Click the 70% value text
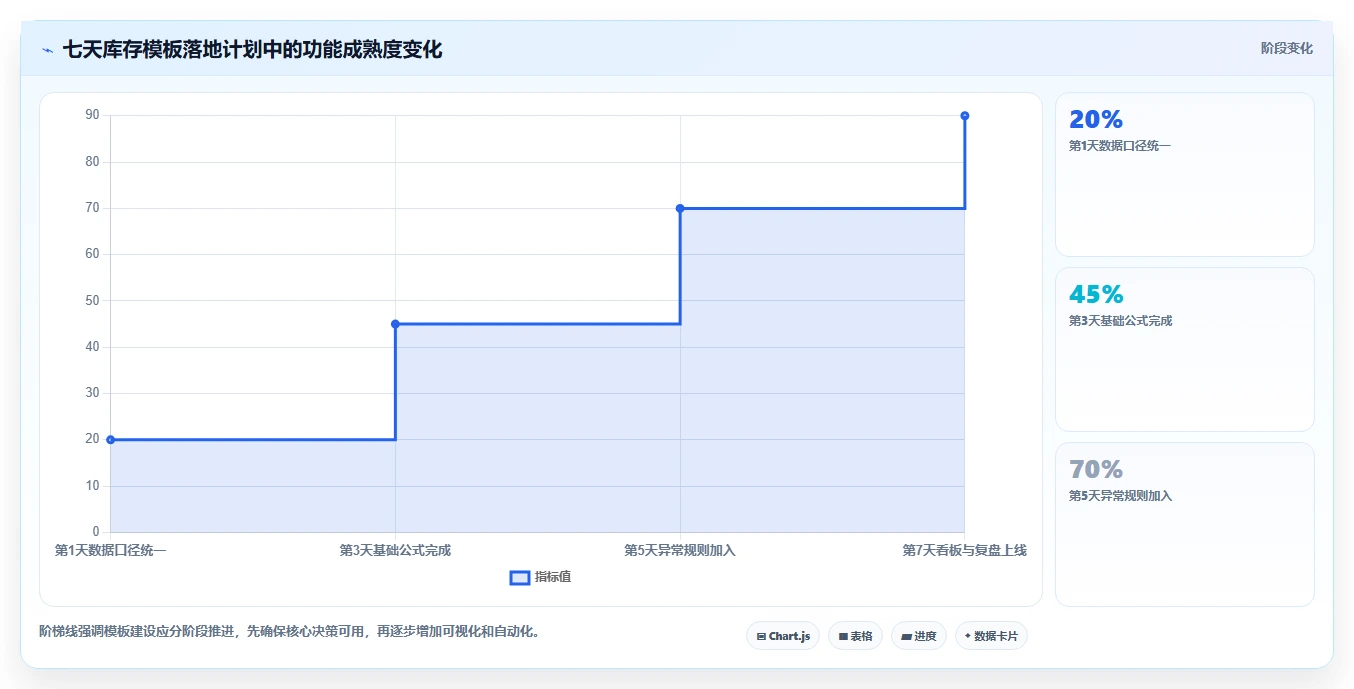Screen dimensions: 1354x689 pyautogui.click(x=1096, y=470)
